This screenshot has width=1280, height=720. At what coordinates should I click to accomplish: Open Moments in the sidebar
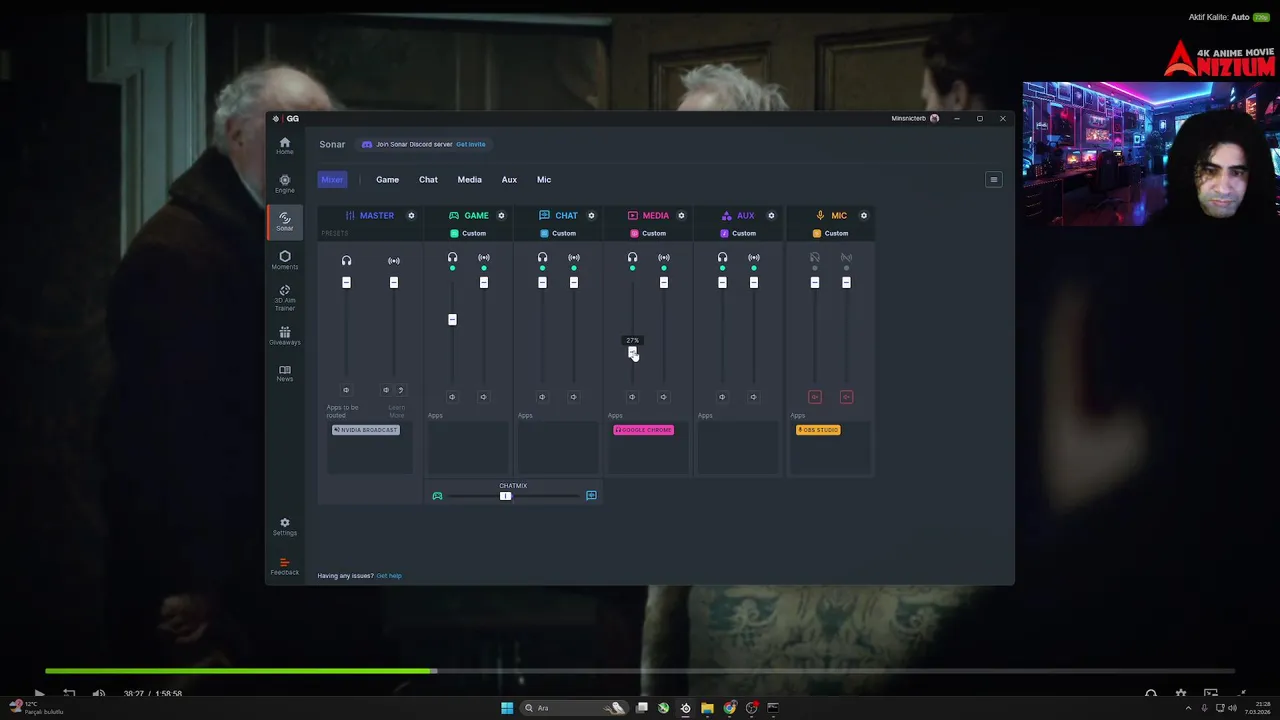[285, 260]
